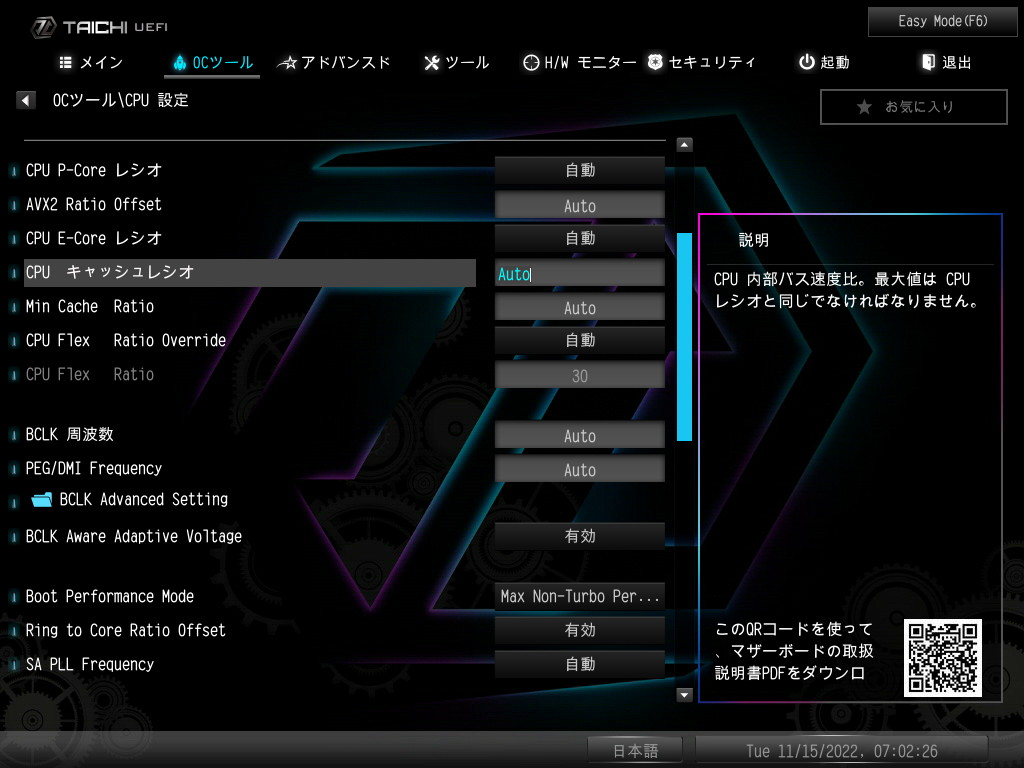This screenshot has height=768, width=1024.
Task: Select the Min Cache Ratio label
Action: [89, 306]
